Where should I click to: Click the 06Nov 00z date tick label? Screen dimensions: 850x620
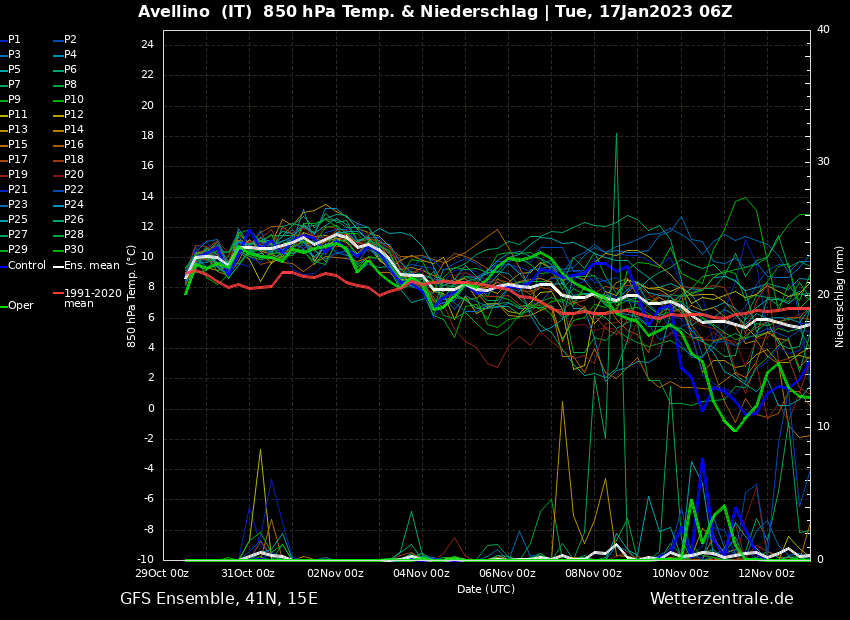507,574
